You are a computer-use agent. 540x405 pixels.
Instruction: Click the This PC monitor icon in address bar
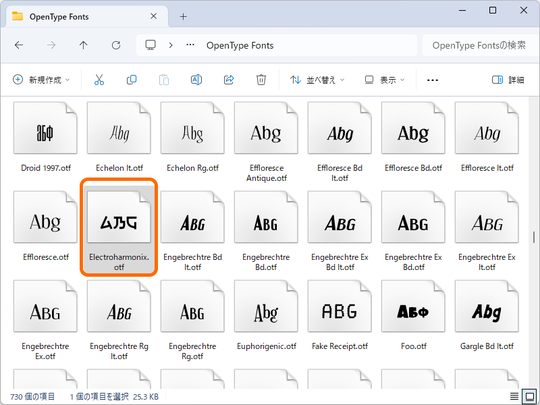click(150, 45)
